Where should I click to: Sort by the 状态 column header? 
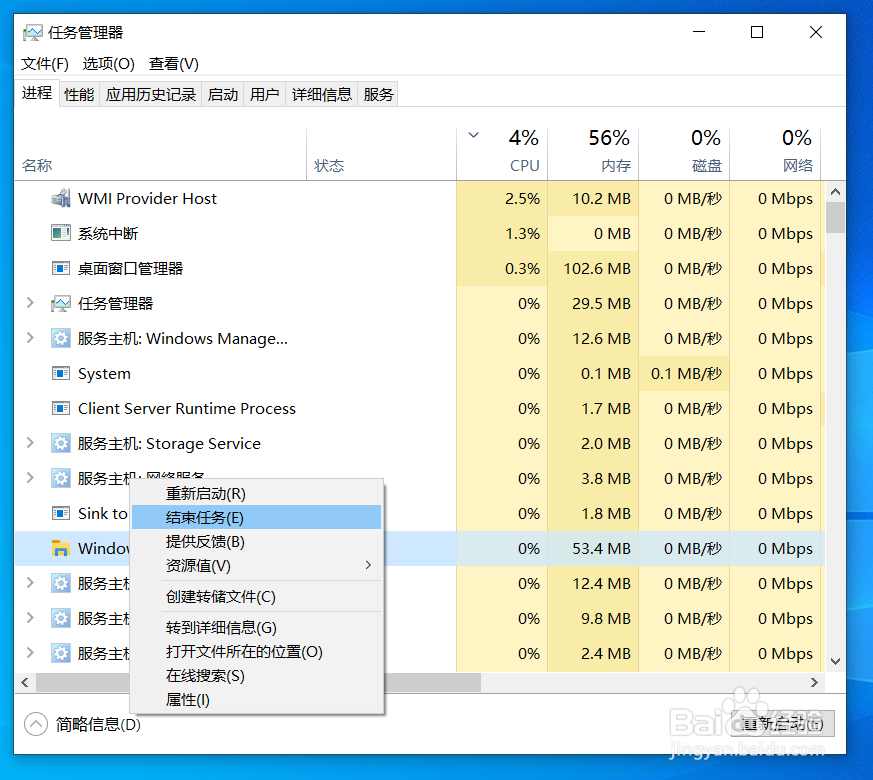tap(381, 154)
